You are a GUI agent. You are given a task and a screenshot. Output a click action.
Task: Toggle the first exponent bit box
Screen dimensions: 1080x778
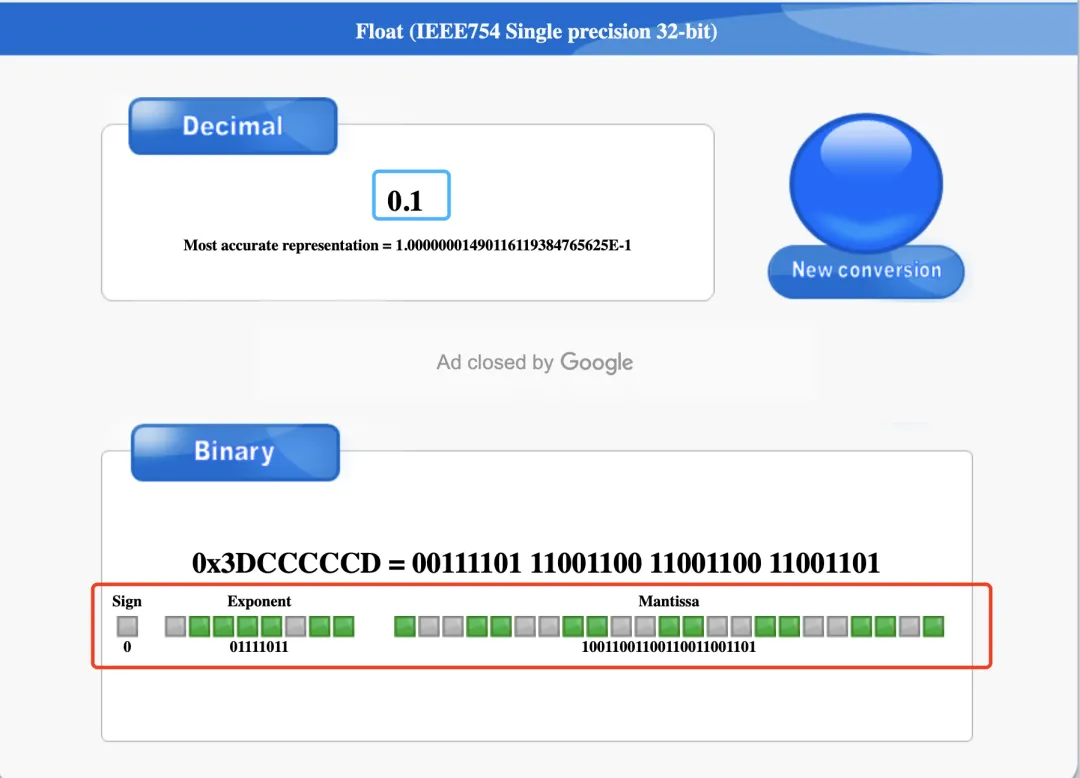click(176, 627)
